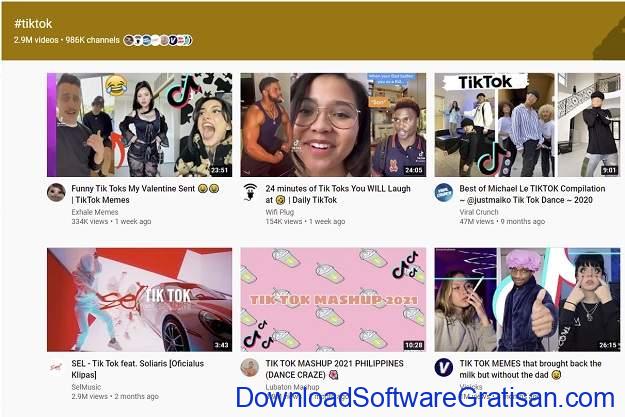Click the 26:15 duration badge
Image resolution: width=625 pixels, height=417 pixels.
608,345
